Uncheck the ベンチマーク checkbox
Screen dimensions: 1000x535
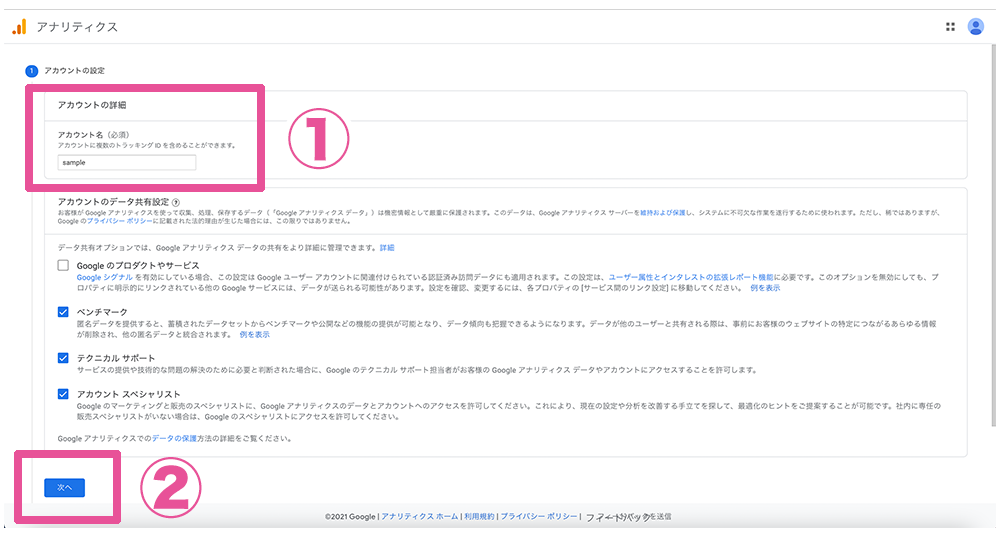(x=63, y=312)
